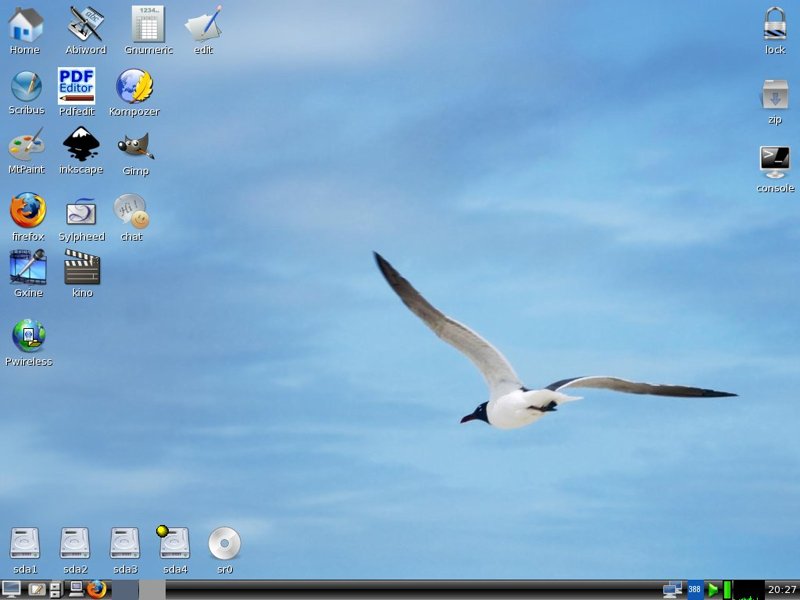The height and width of the screenshot is (600, 800).
Task: Launch the Inkscape vector editor
Action: pos(81,145)
